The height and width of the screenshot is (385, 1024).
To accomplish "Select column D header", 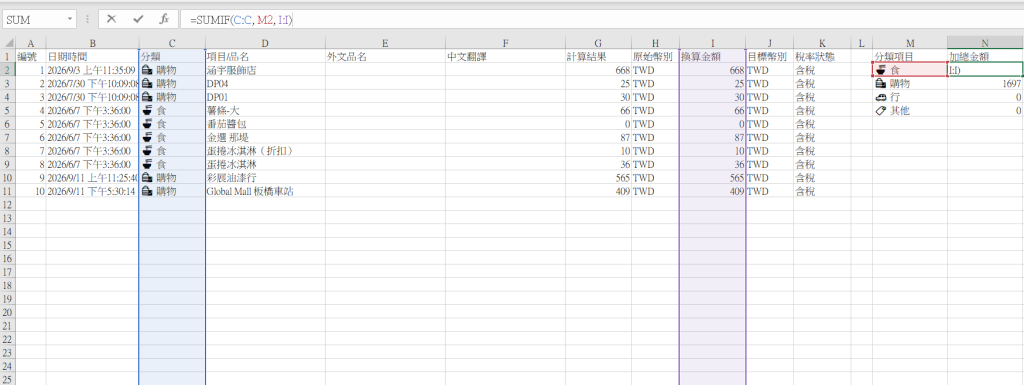I will click(x=265, y=43).
